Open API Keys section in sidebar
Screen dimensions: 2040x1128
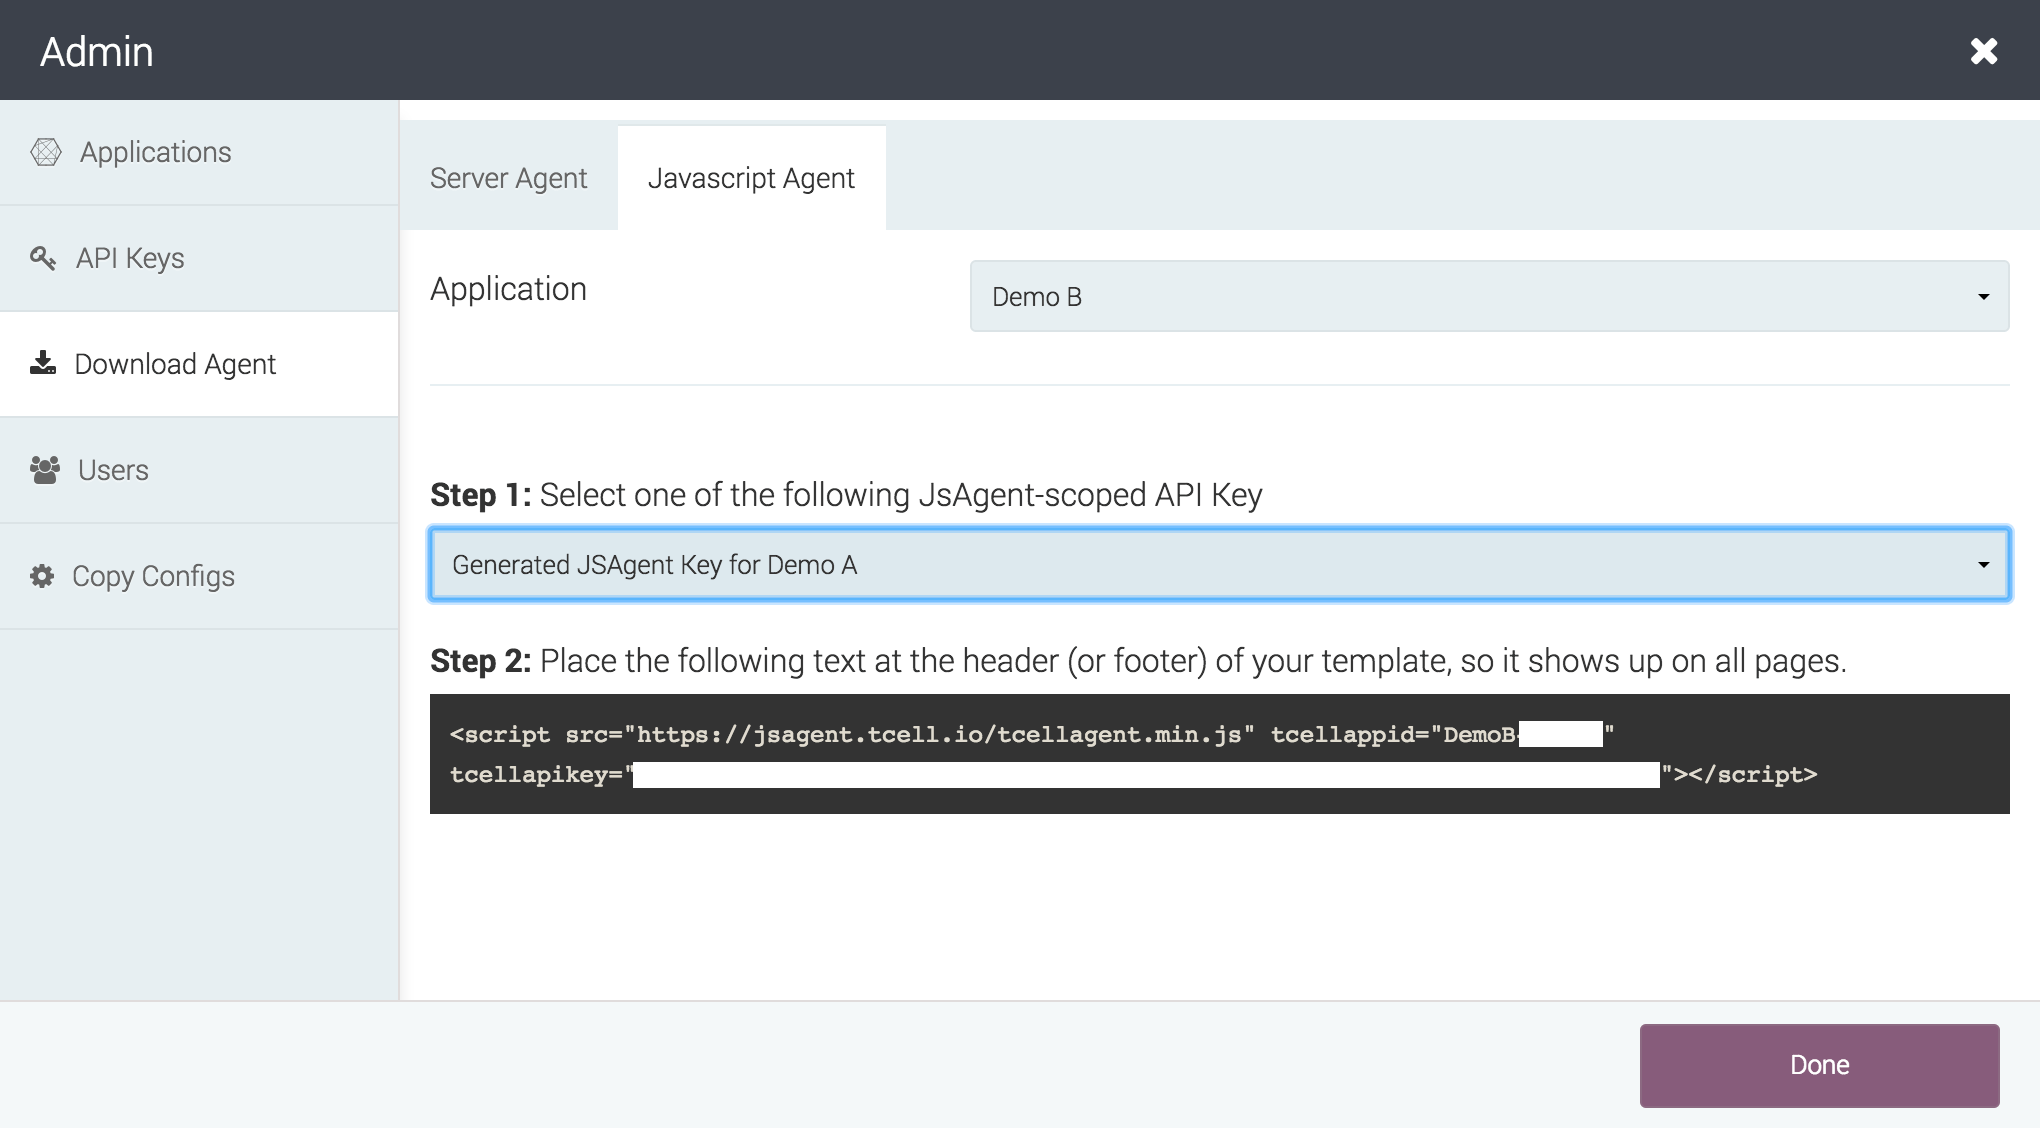[199, 258]
